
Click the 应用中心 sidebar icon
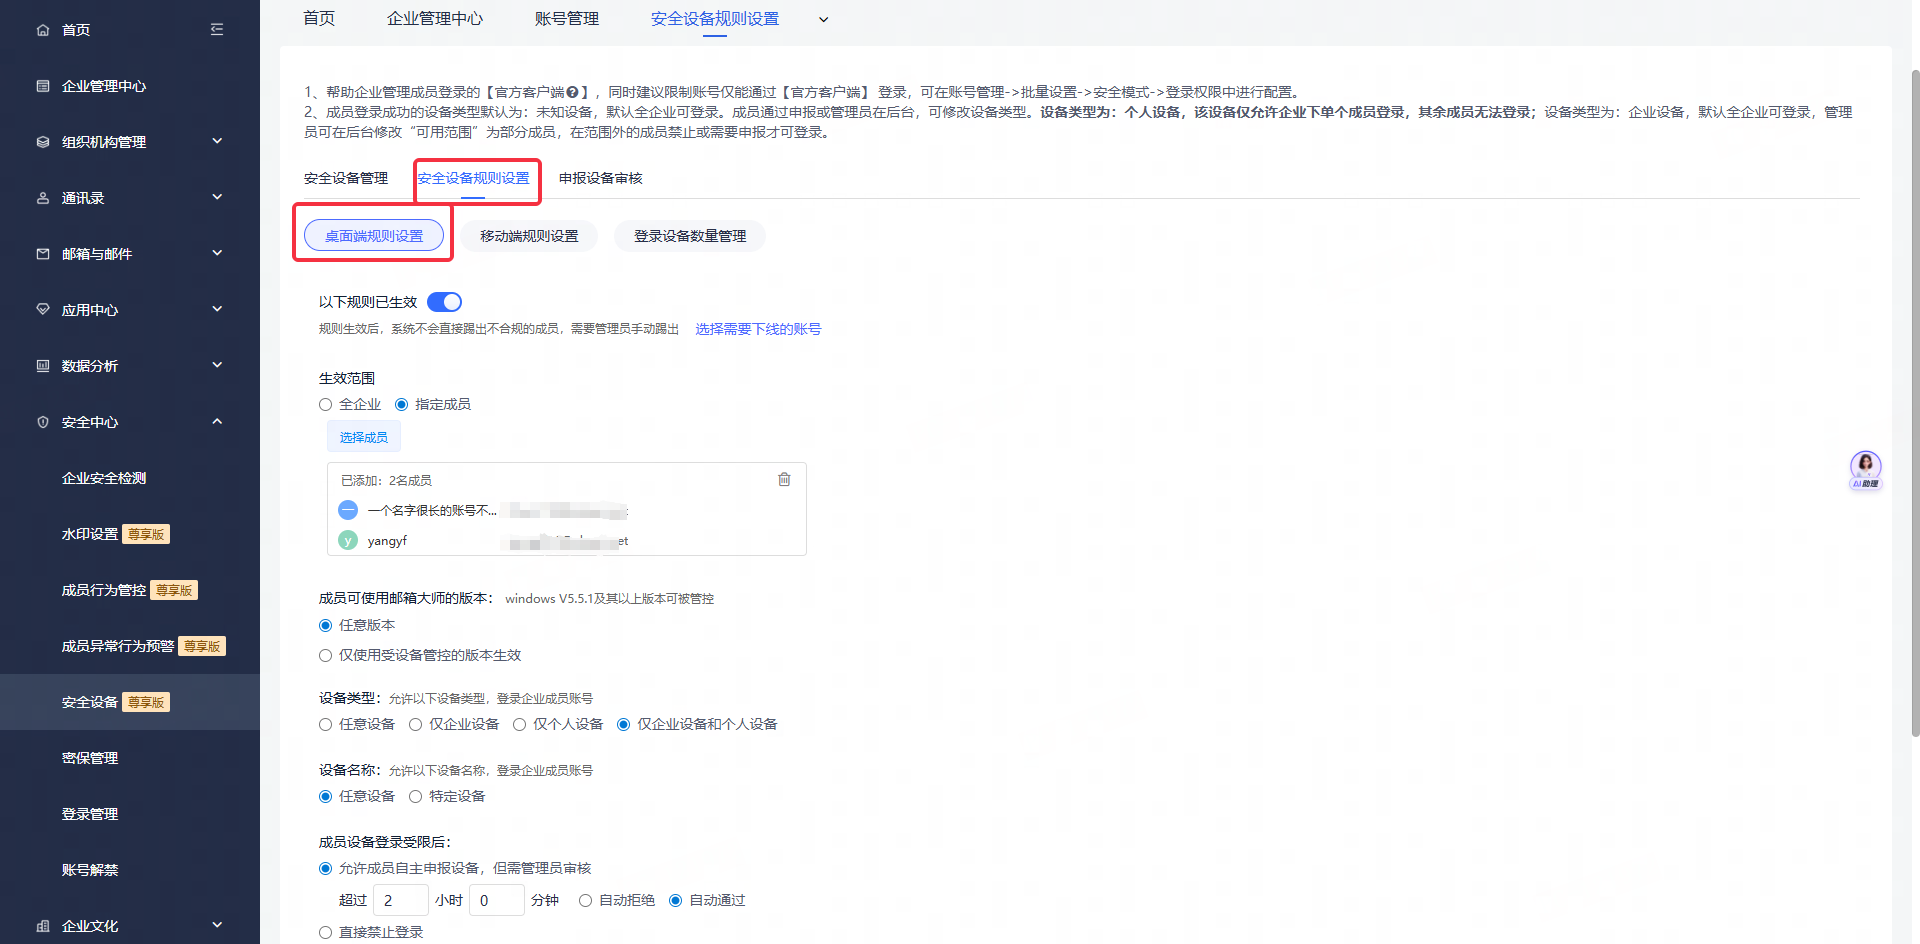coord(43,310)
